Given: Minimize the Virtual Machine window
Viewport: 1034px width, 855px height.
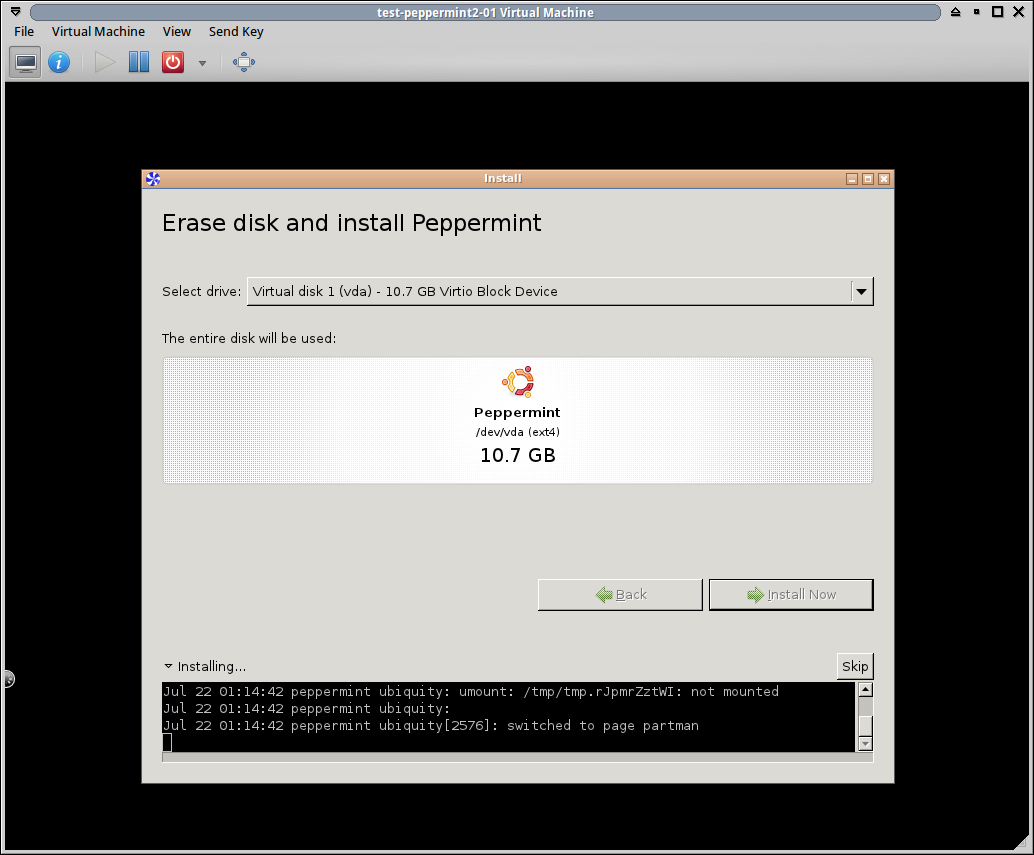Looking at the screenshot, I should (977, 12).
